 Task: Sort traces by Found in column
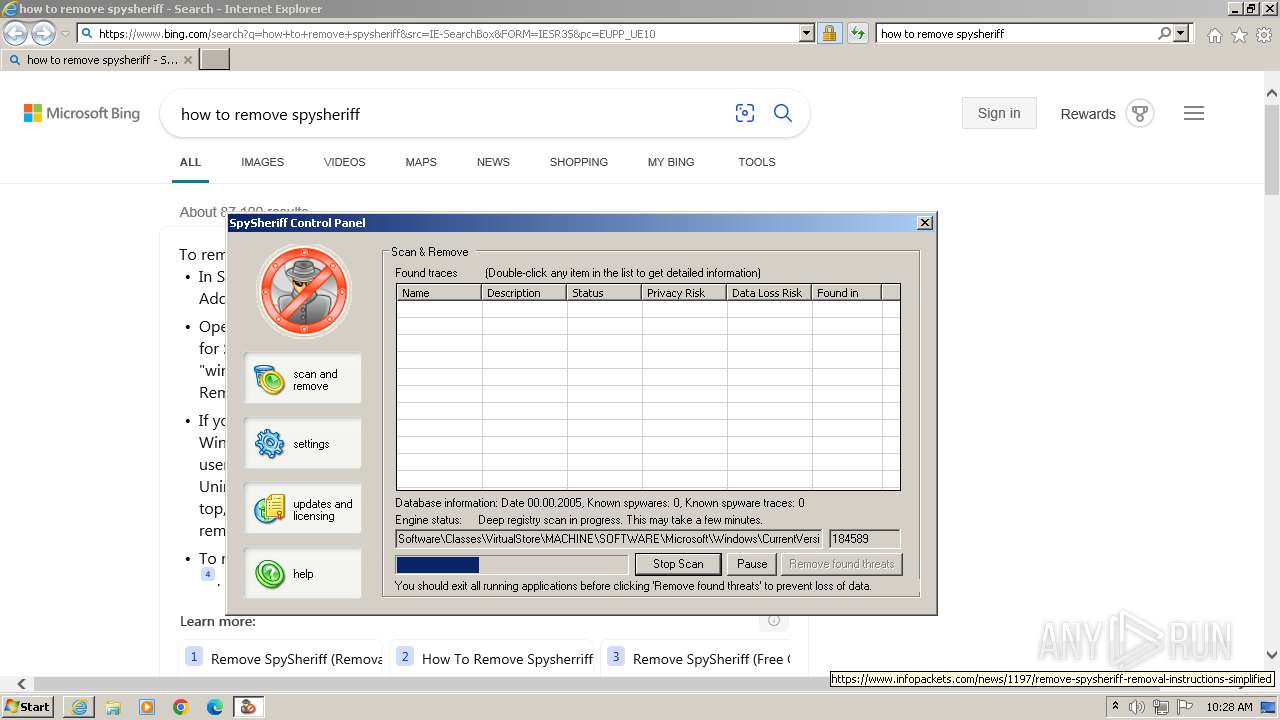(847, 293)
